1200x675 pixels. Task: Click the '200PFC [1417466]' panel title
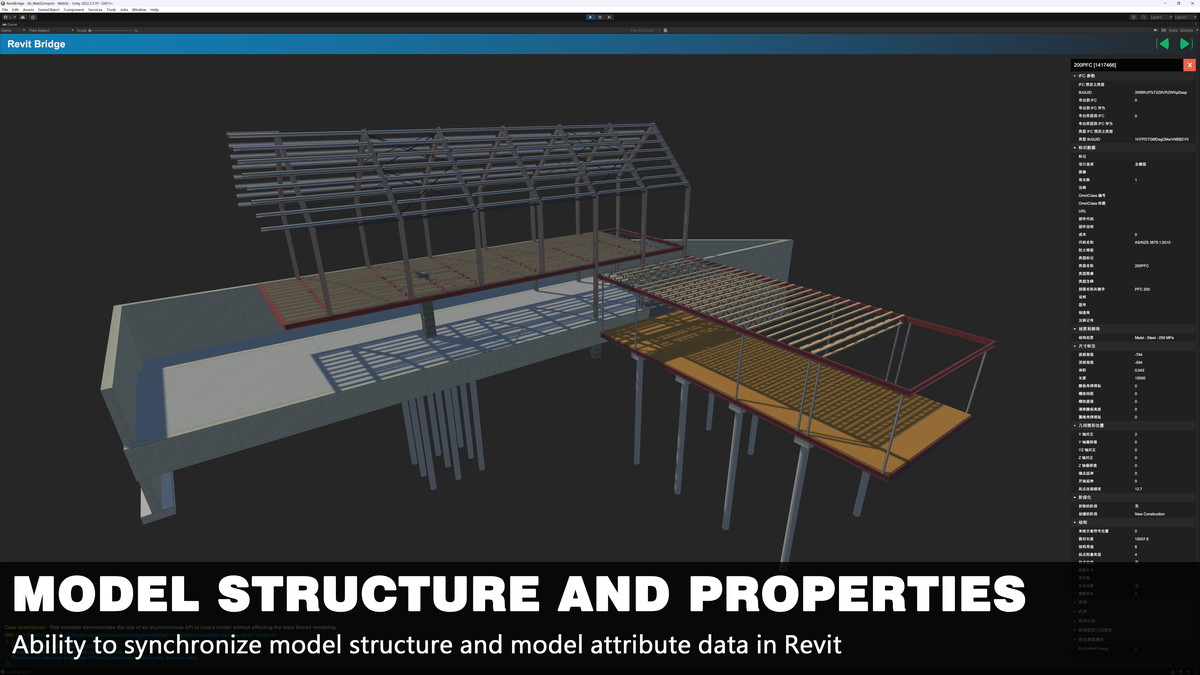[x=1095, y=65]
